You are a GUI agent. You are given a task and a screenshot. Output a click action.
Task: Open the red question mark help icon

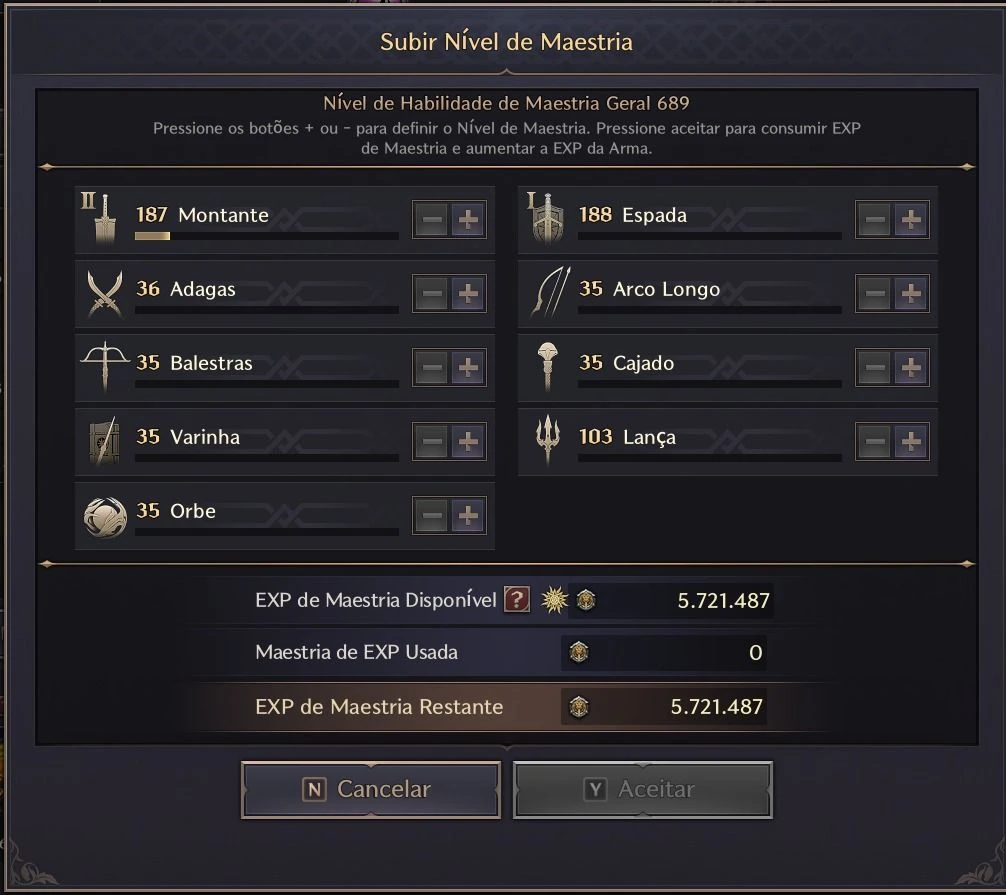[516, 600]
